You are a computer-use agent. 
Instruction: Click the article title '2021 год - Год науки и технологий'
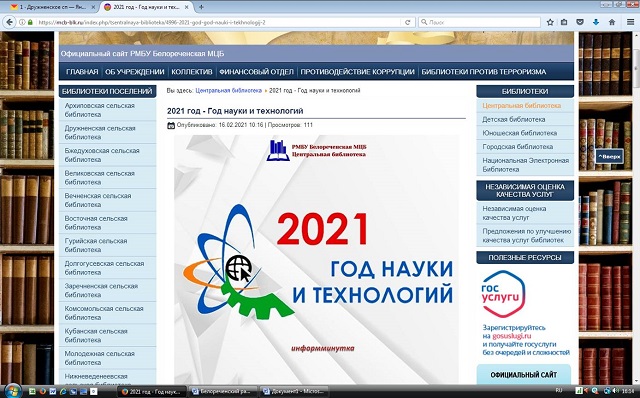[x=235, y=111]
